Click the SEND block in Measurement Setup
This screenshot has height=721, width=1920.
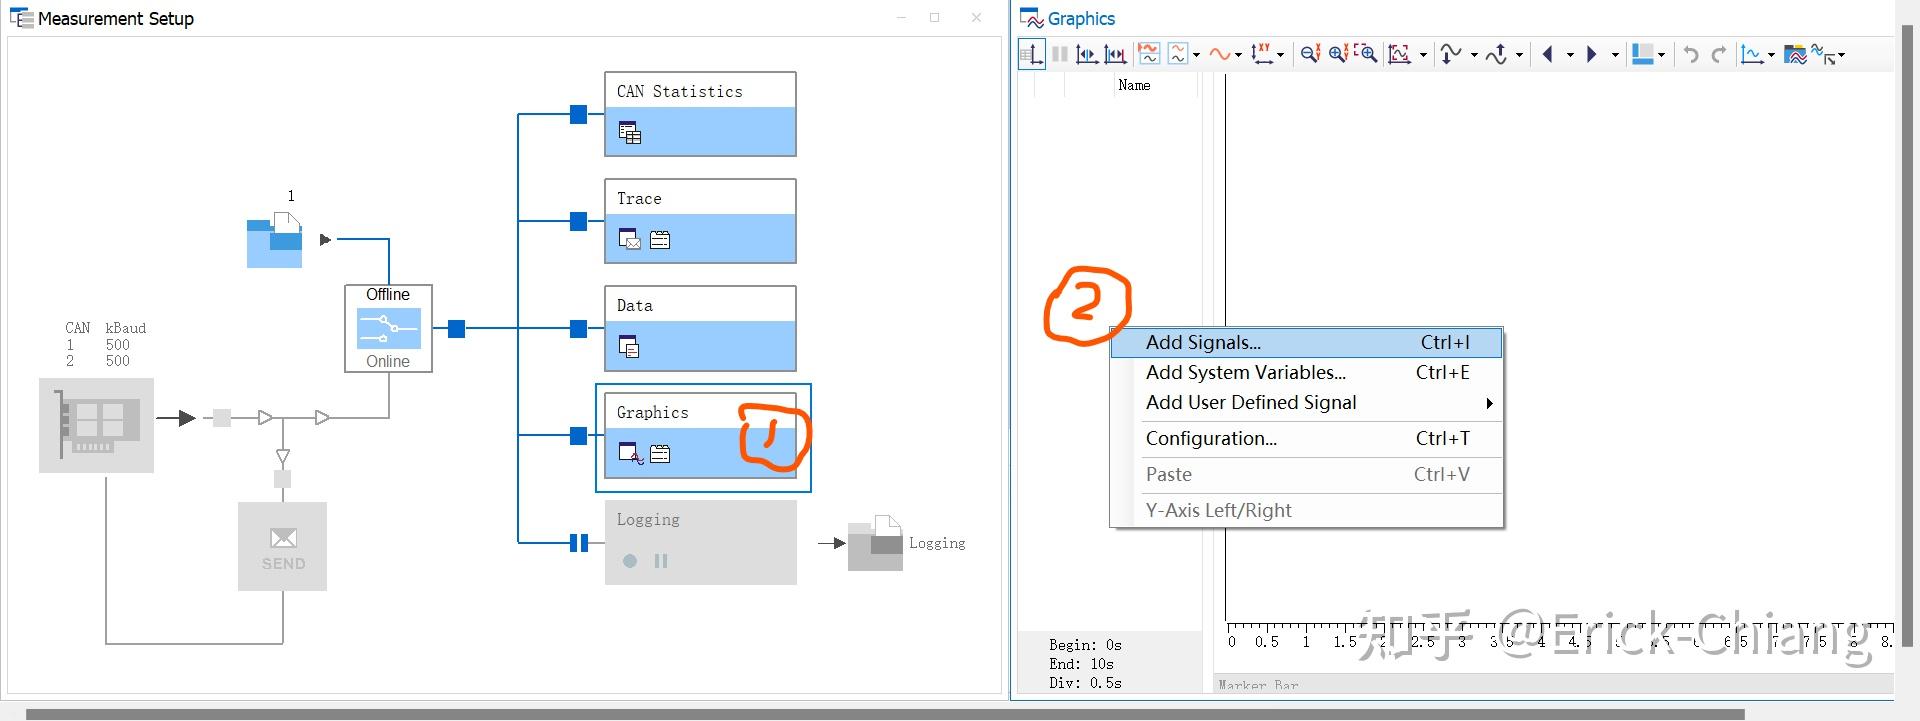282,546
